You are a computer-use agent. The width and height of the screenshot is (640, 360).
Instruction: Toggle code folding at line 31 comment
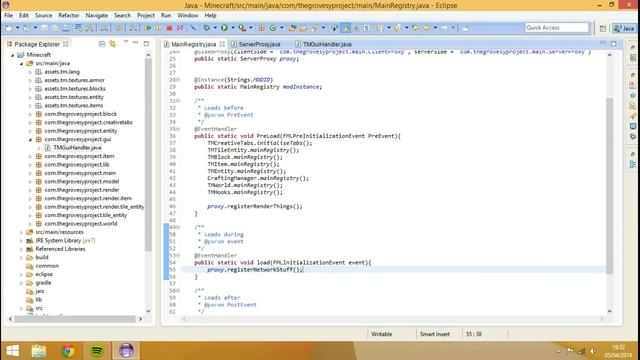(x=178, y=101)
